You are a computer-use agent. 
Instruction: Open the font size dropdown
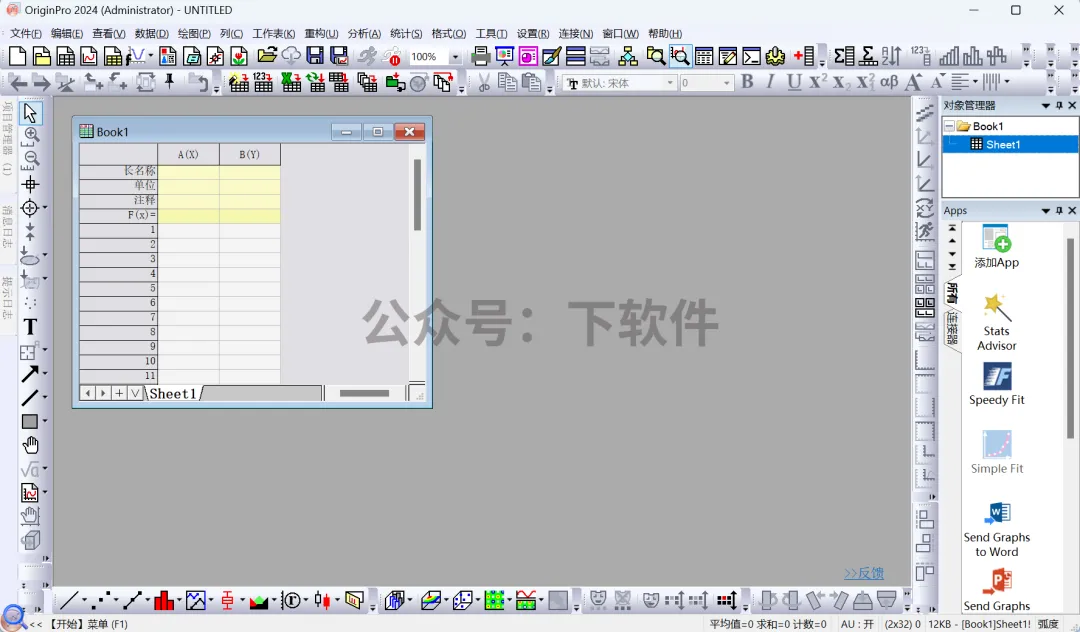[x=727, y=83]
